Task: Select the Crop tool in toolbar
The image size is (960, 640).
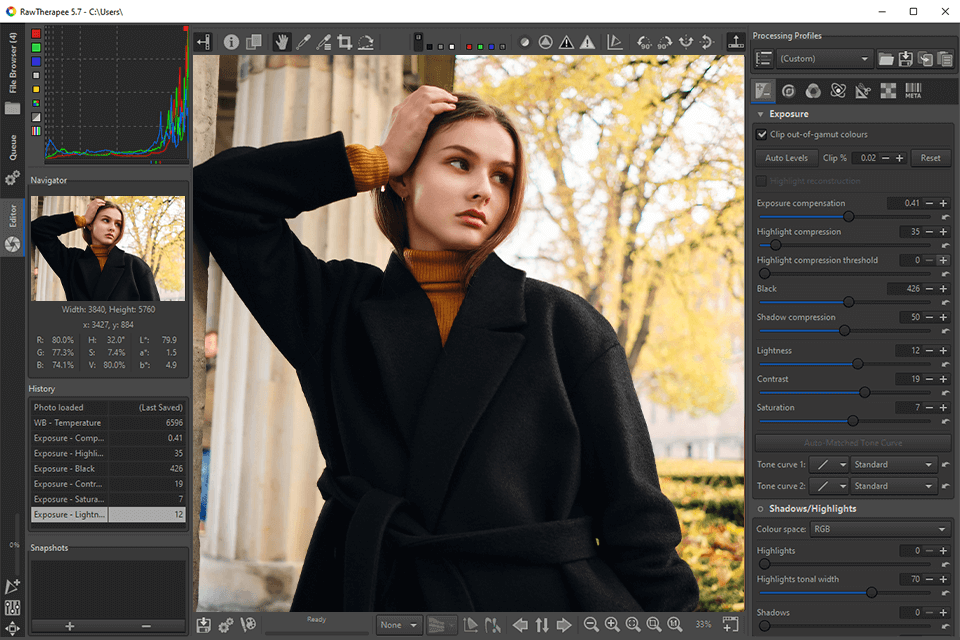Action: click(345, 42)
